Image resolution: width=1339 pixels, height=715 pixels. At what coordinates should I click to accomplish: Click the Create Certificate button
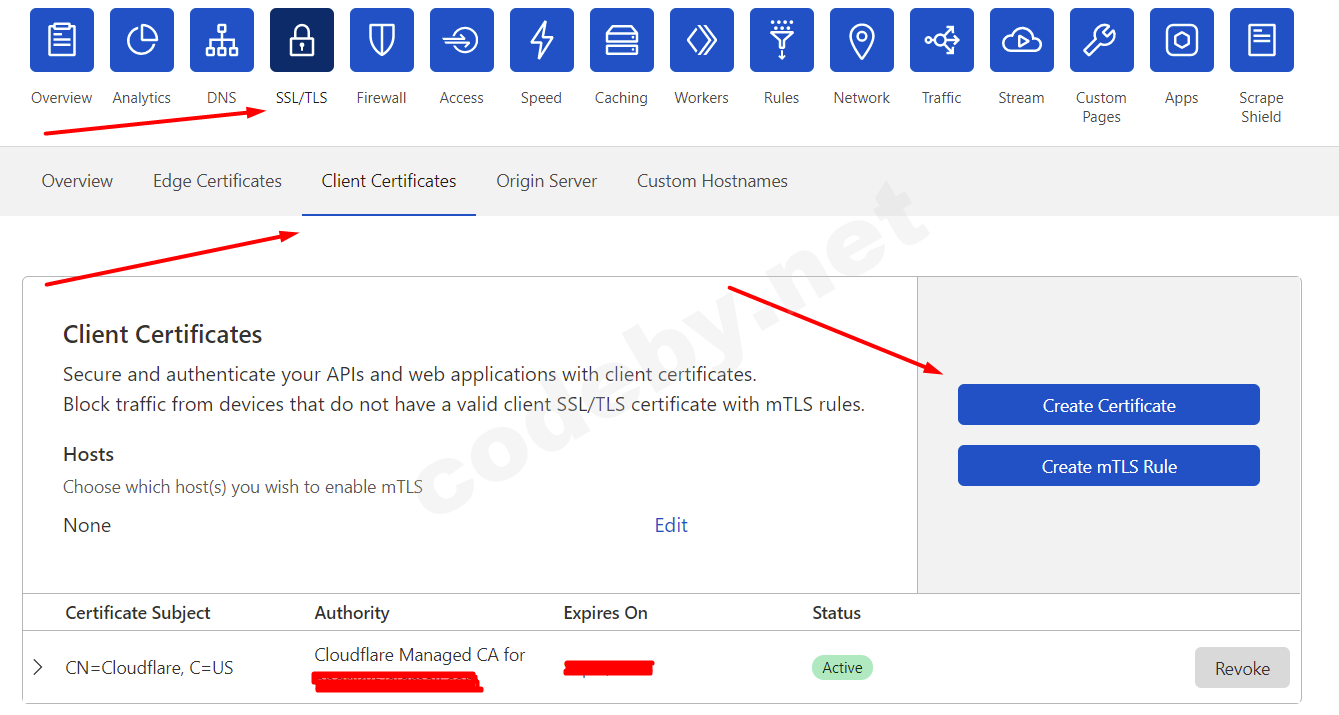pyautogui.click(x=1109, y=405)
